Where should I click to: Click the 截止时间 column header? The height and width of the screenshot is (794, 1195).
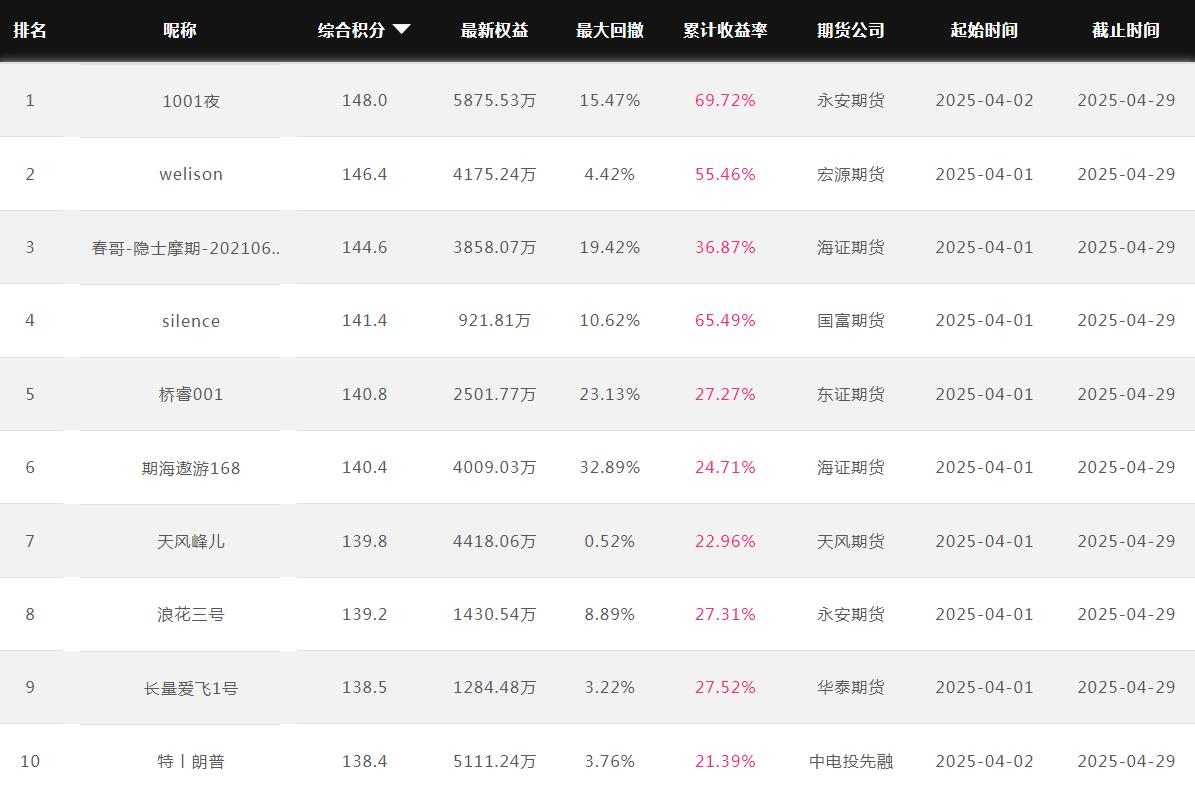click(1126, 30)
